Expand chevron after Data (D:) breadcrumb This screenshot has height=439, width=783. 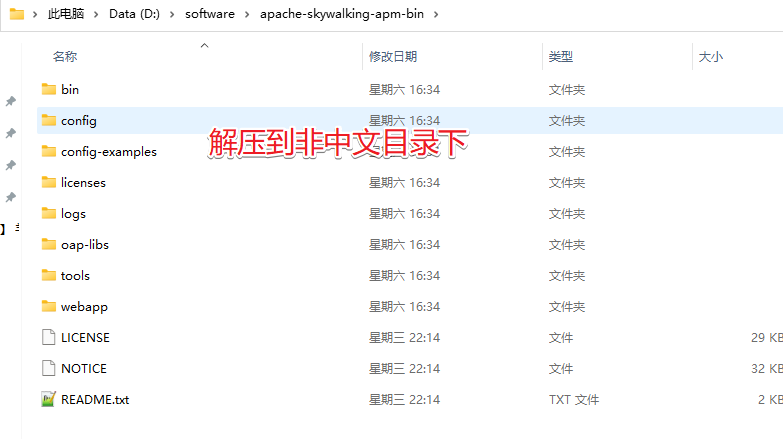[x=172, y=14]
